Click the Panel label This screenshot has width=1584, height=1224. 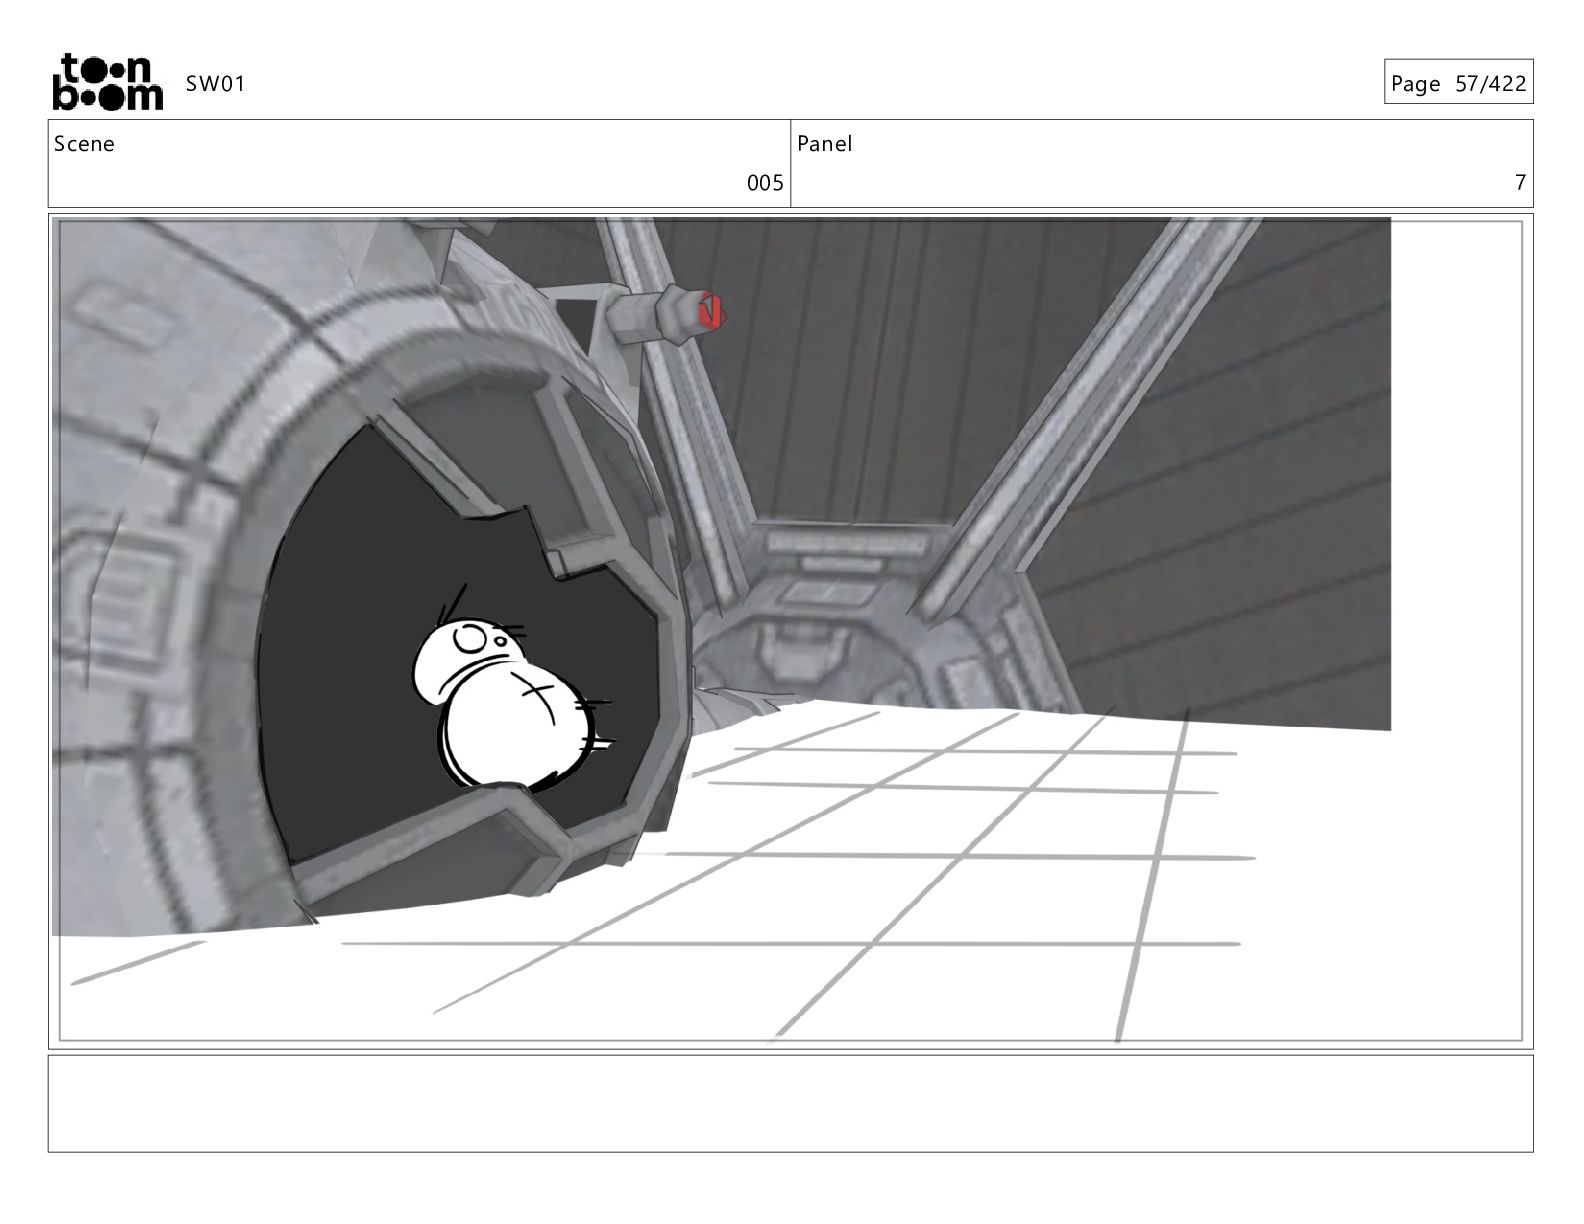click(825, 144)
